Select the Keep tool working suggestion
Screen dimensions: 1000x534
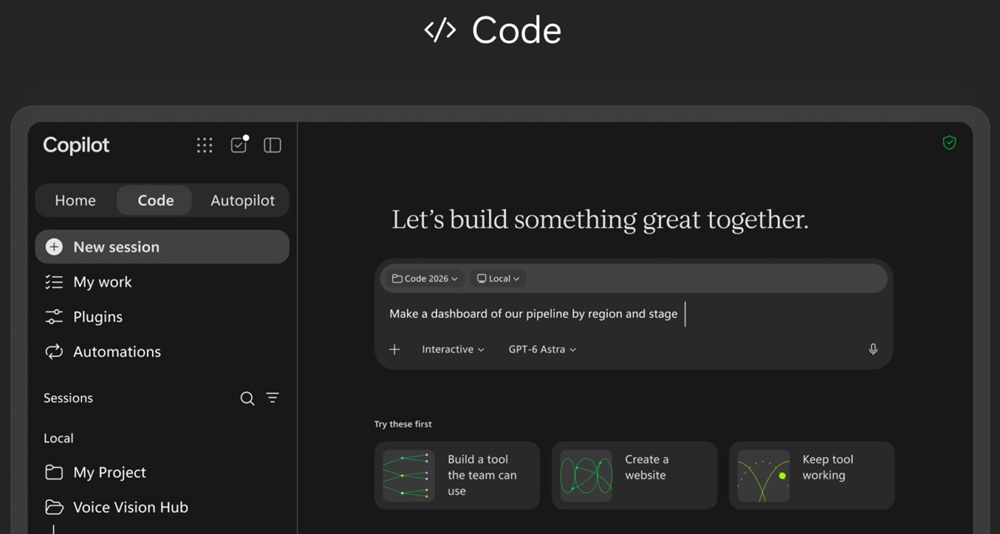click(x=811, y=475)
